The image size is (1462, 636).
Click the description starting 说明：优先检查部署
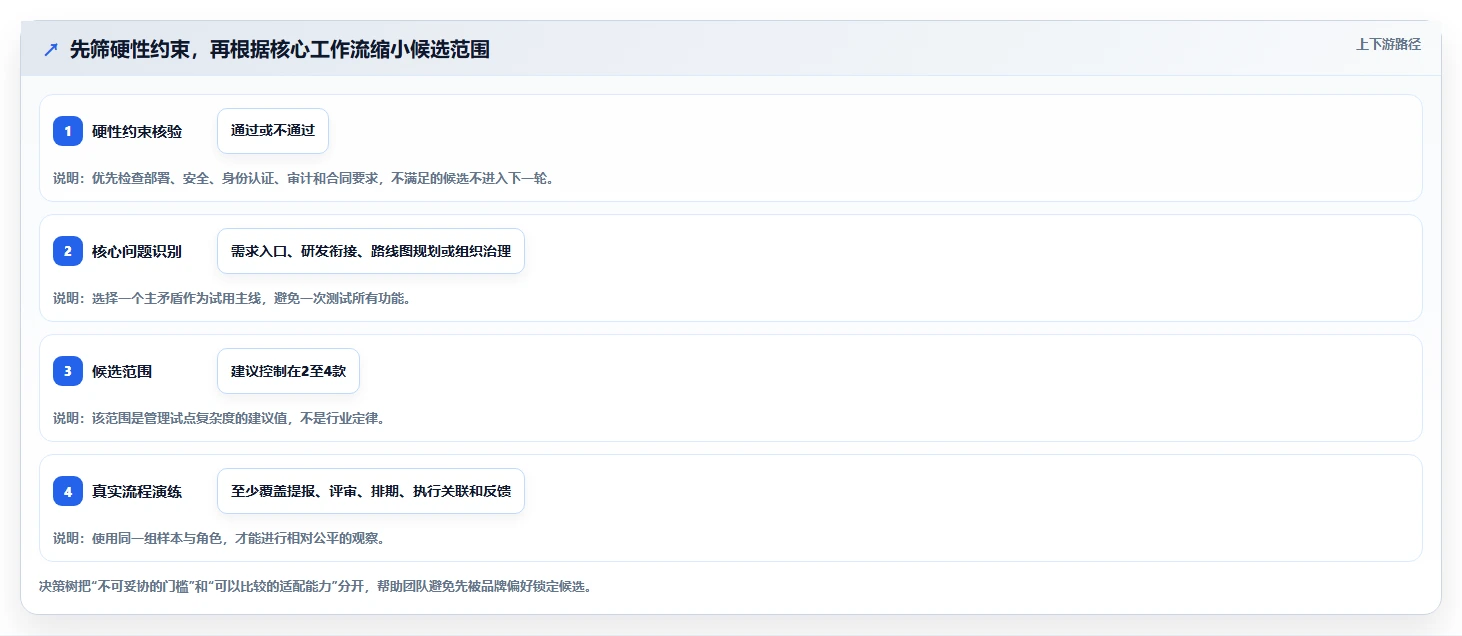point(303,178)
